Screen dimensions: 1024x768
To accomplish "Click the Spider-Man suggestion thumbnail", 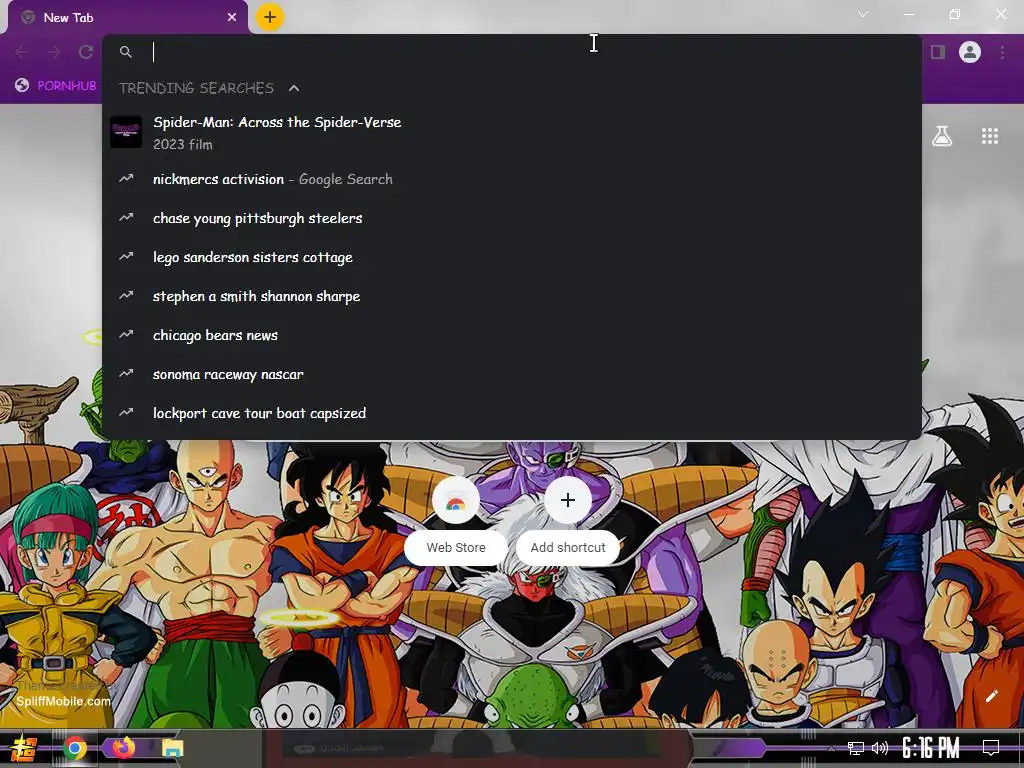I will pyautogui.click(x=126, y=132).
